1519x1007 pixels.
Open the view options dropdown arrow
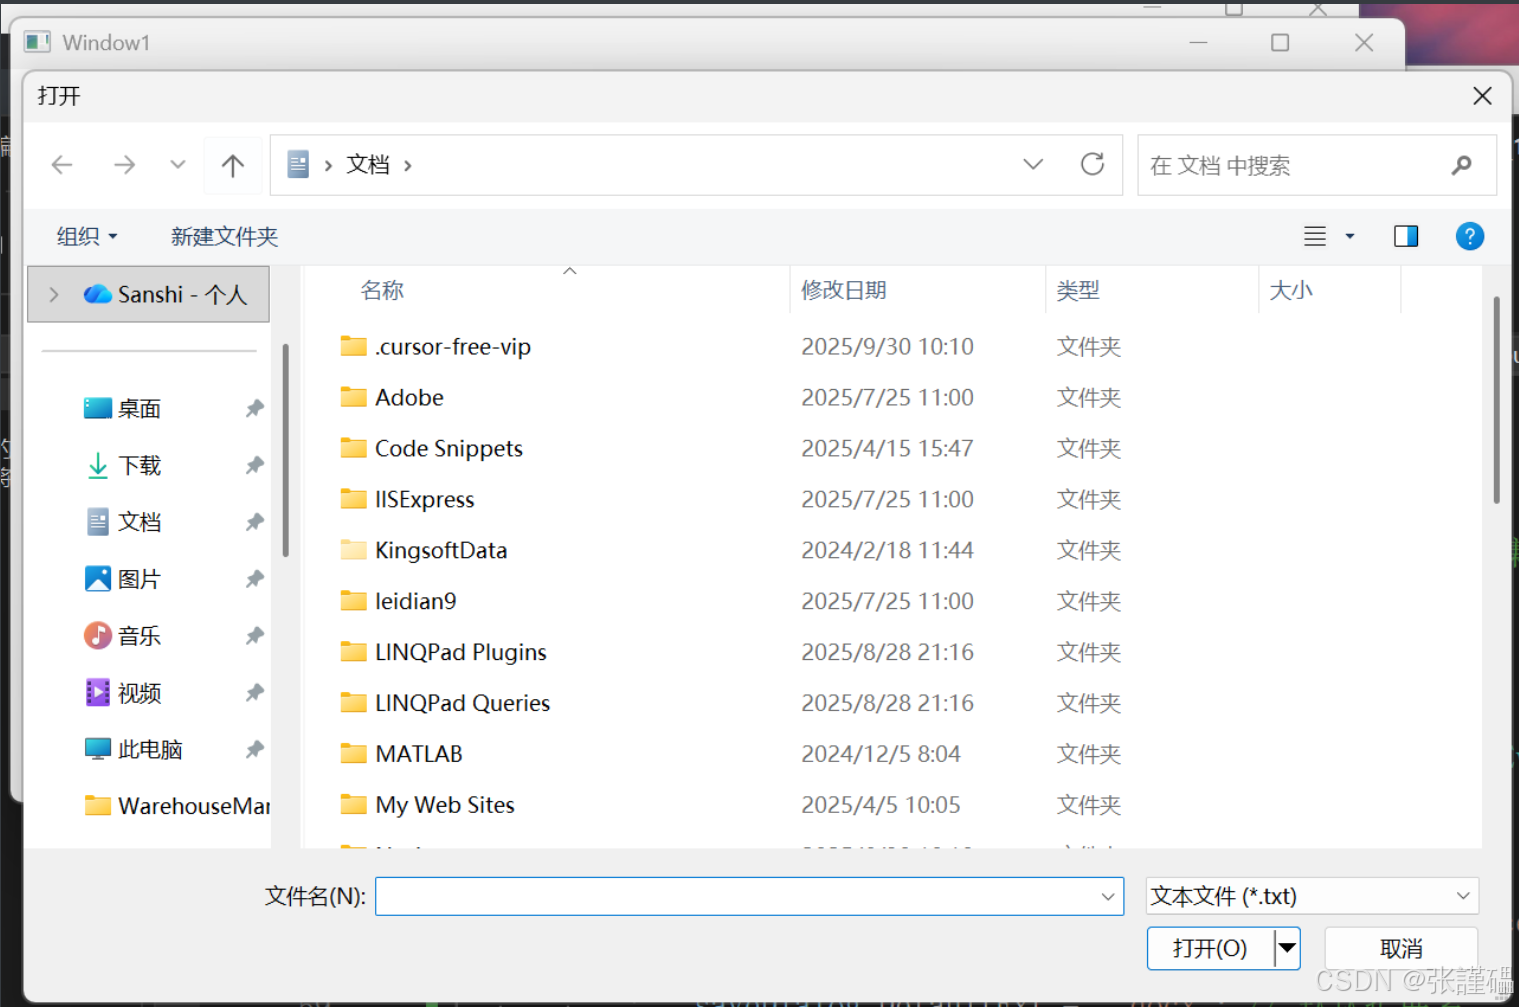pyautogui.click(x=1350, y=236)
